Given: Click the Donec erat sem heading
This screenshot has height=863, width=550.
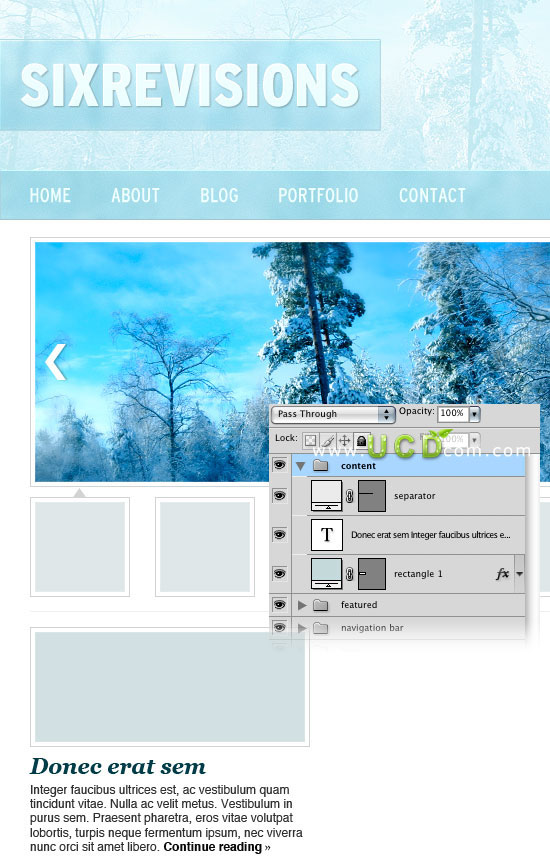Looking at the screenshot, I should 118,766.
